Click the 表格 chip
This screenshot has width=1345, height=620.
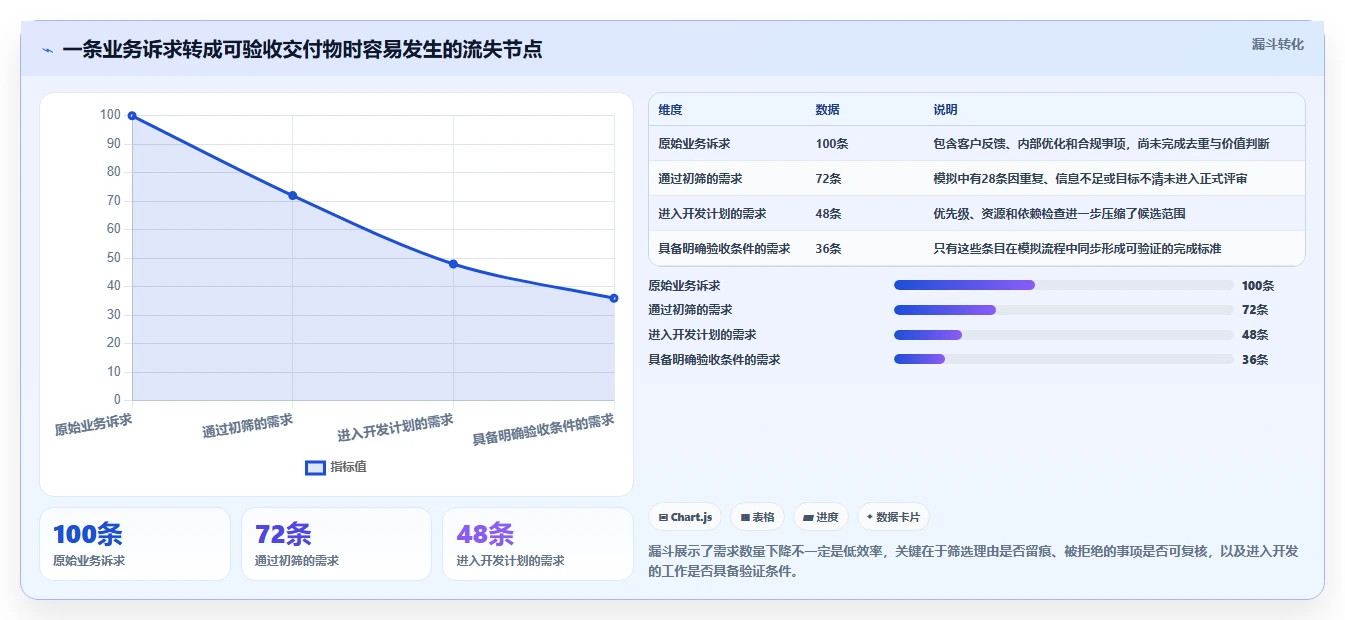(x=758, y=517)
